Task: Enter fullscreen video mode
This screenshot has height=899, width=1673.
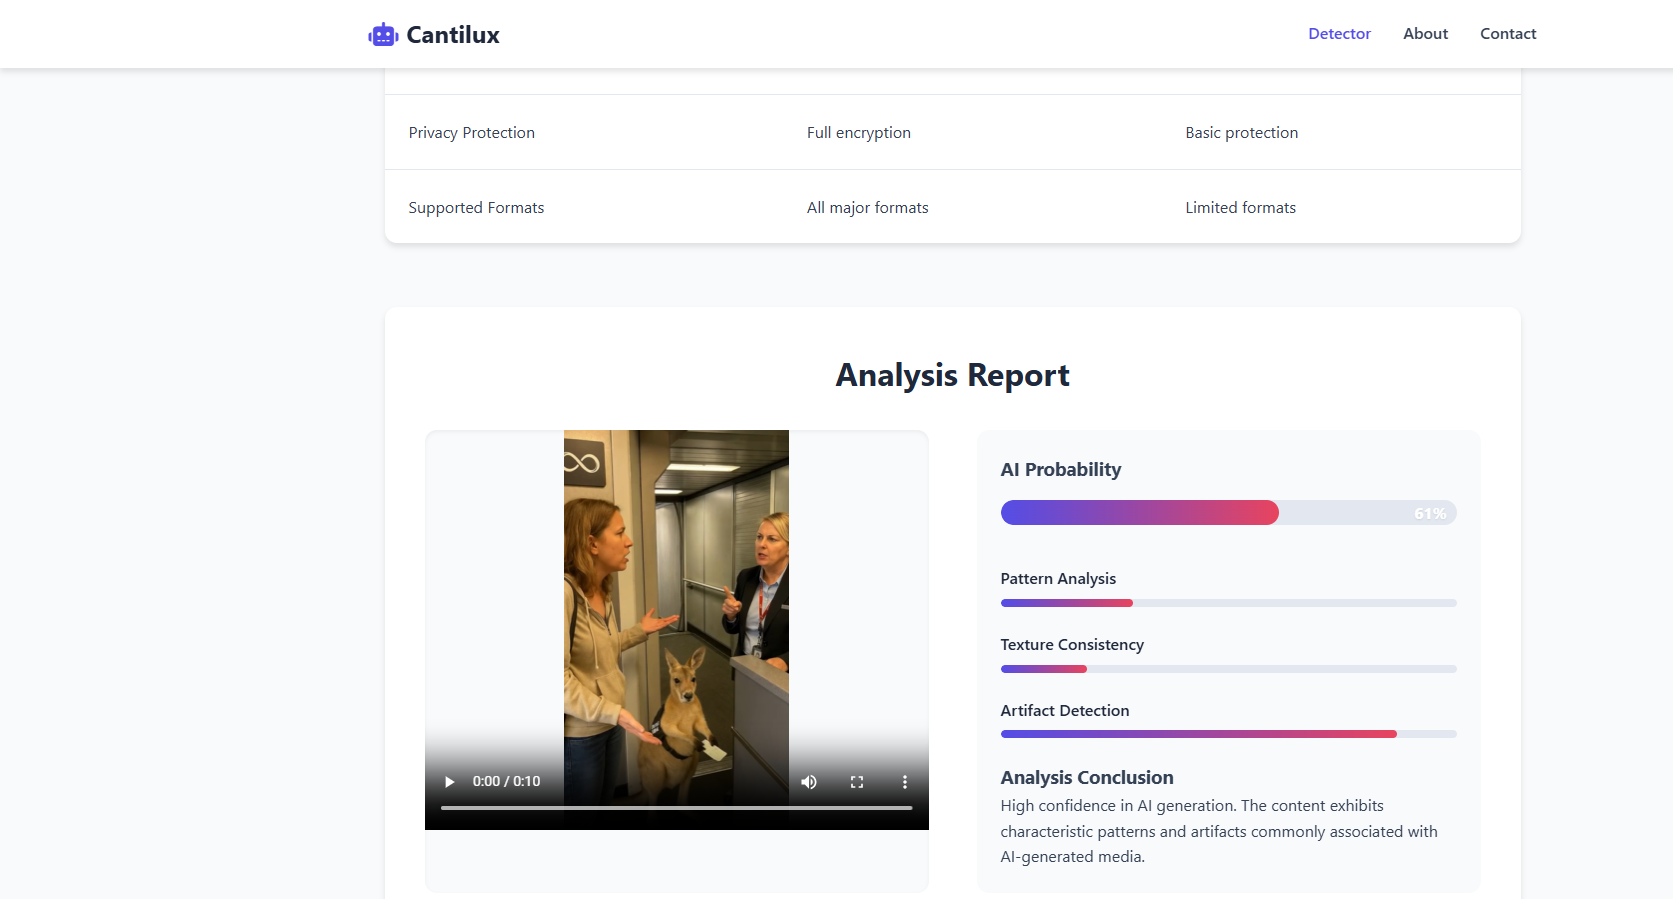Action: click(x=857, y=782)
